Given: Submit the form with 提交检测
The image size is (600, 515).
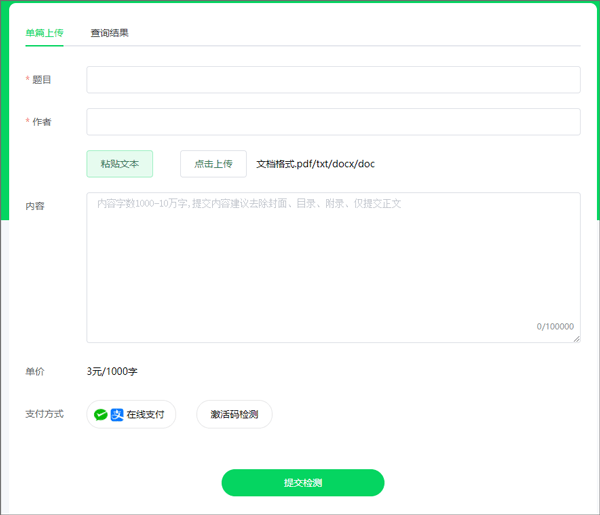Looking at the screenshot, I should (x=302, y=483).
